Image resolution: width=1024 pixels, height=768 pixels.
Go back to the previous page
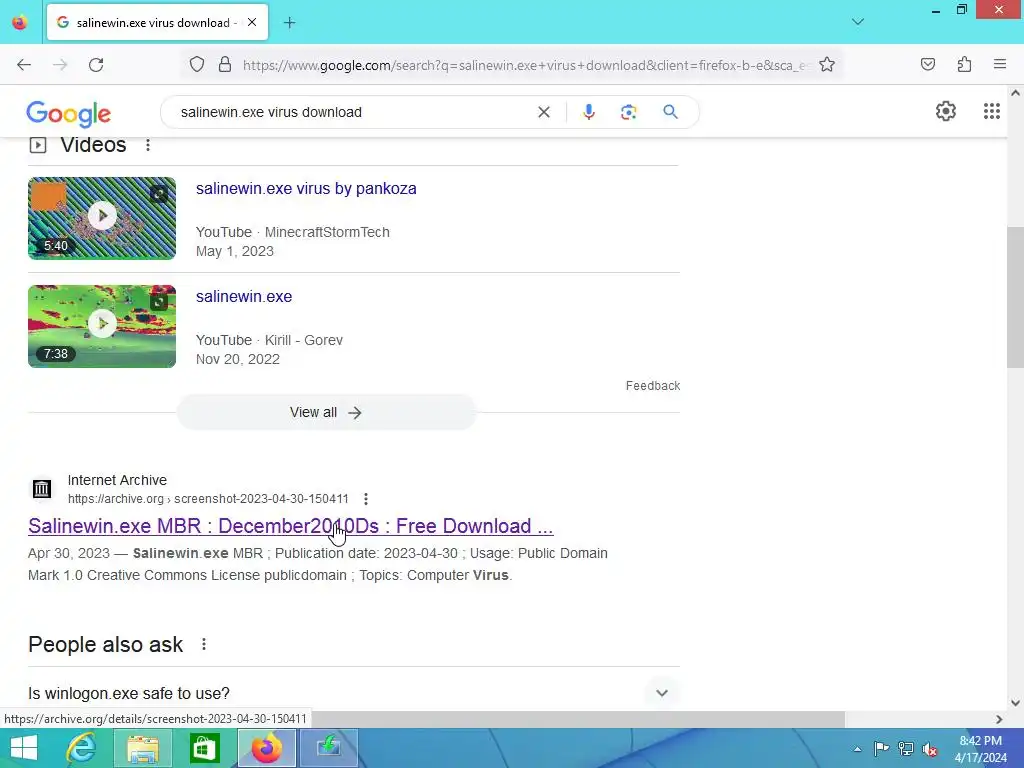click(x=24, y=65)
